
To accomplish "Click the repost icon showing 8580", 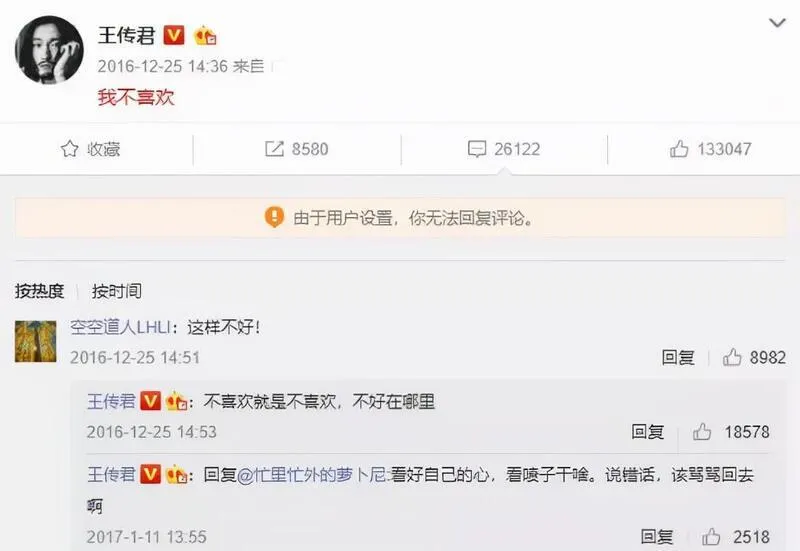I will pos(274,149).
